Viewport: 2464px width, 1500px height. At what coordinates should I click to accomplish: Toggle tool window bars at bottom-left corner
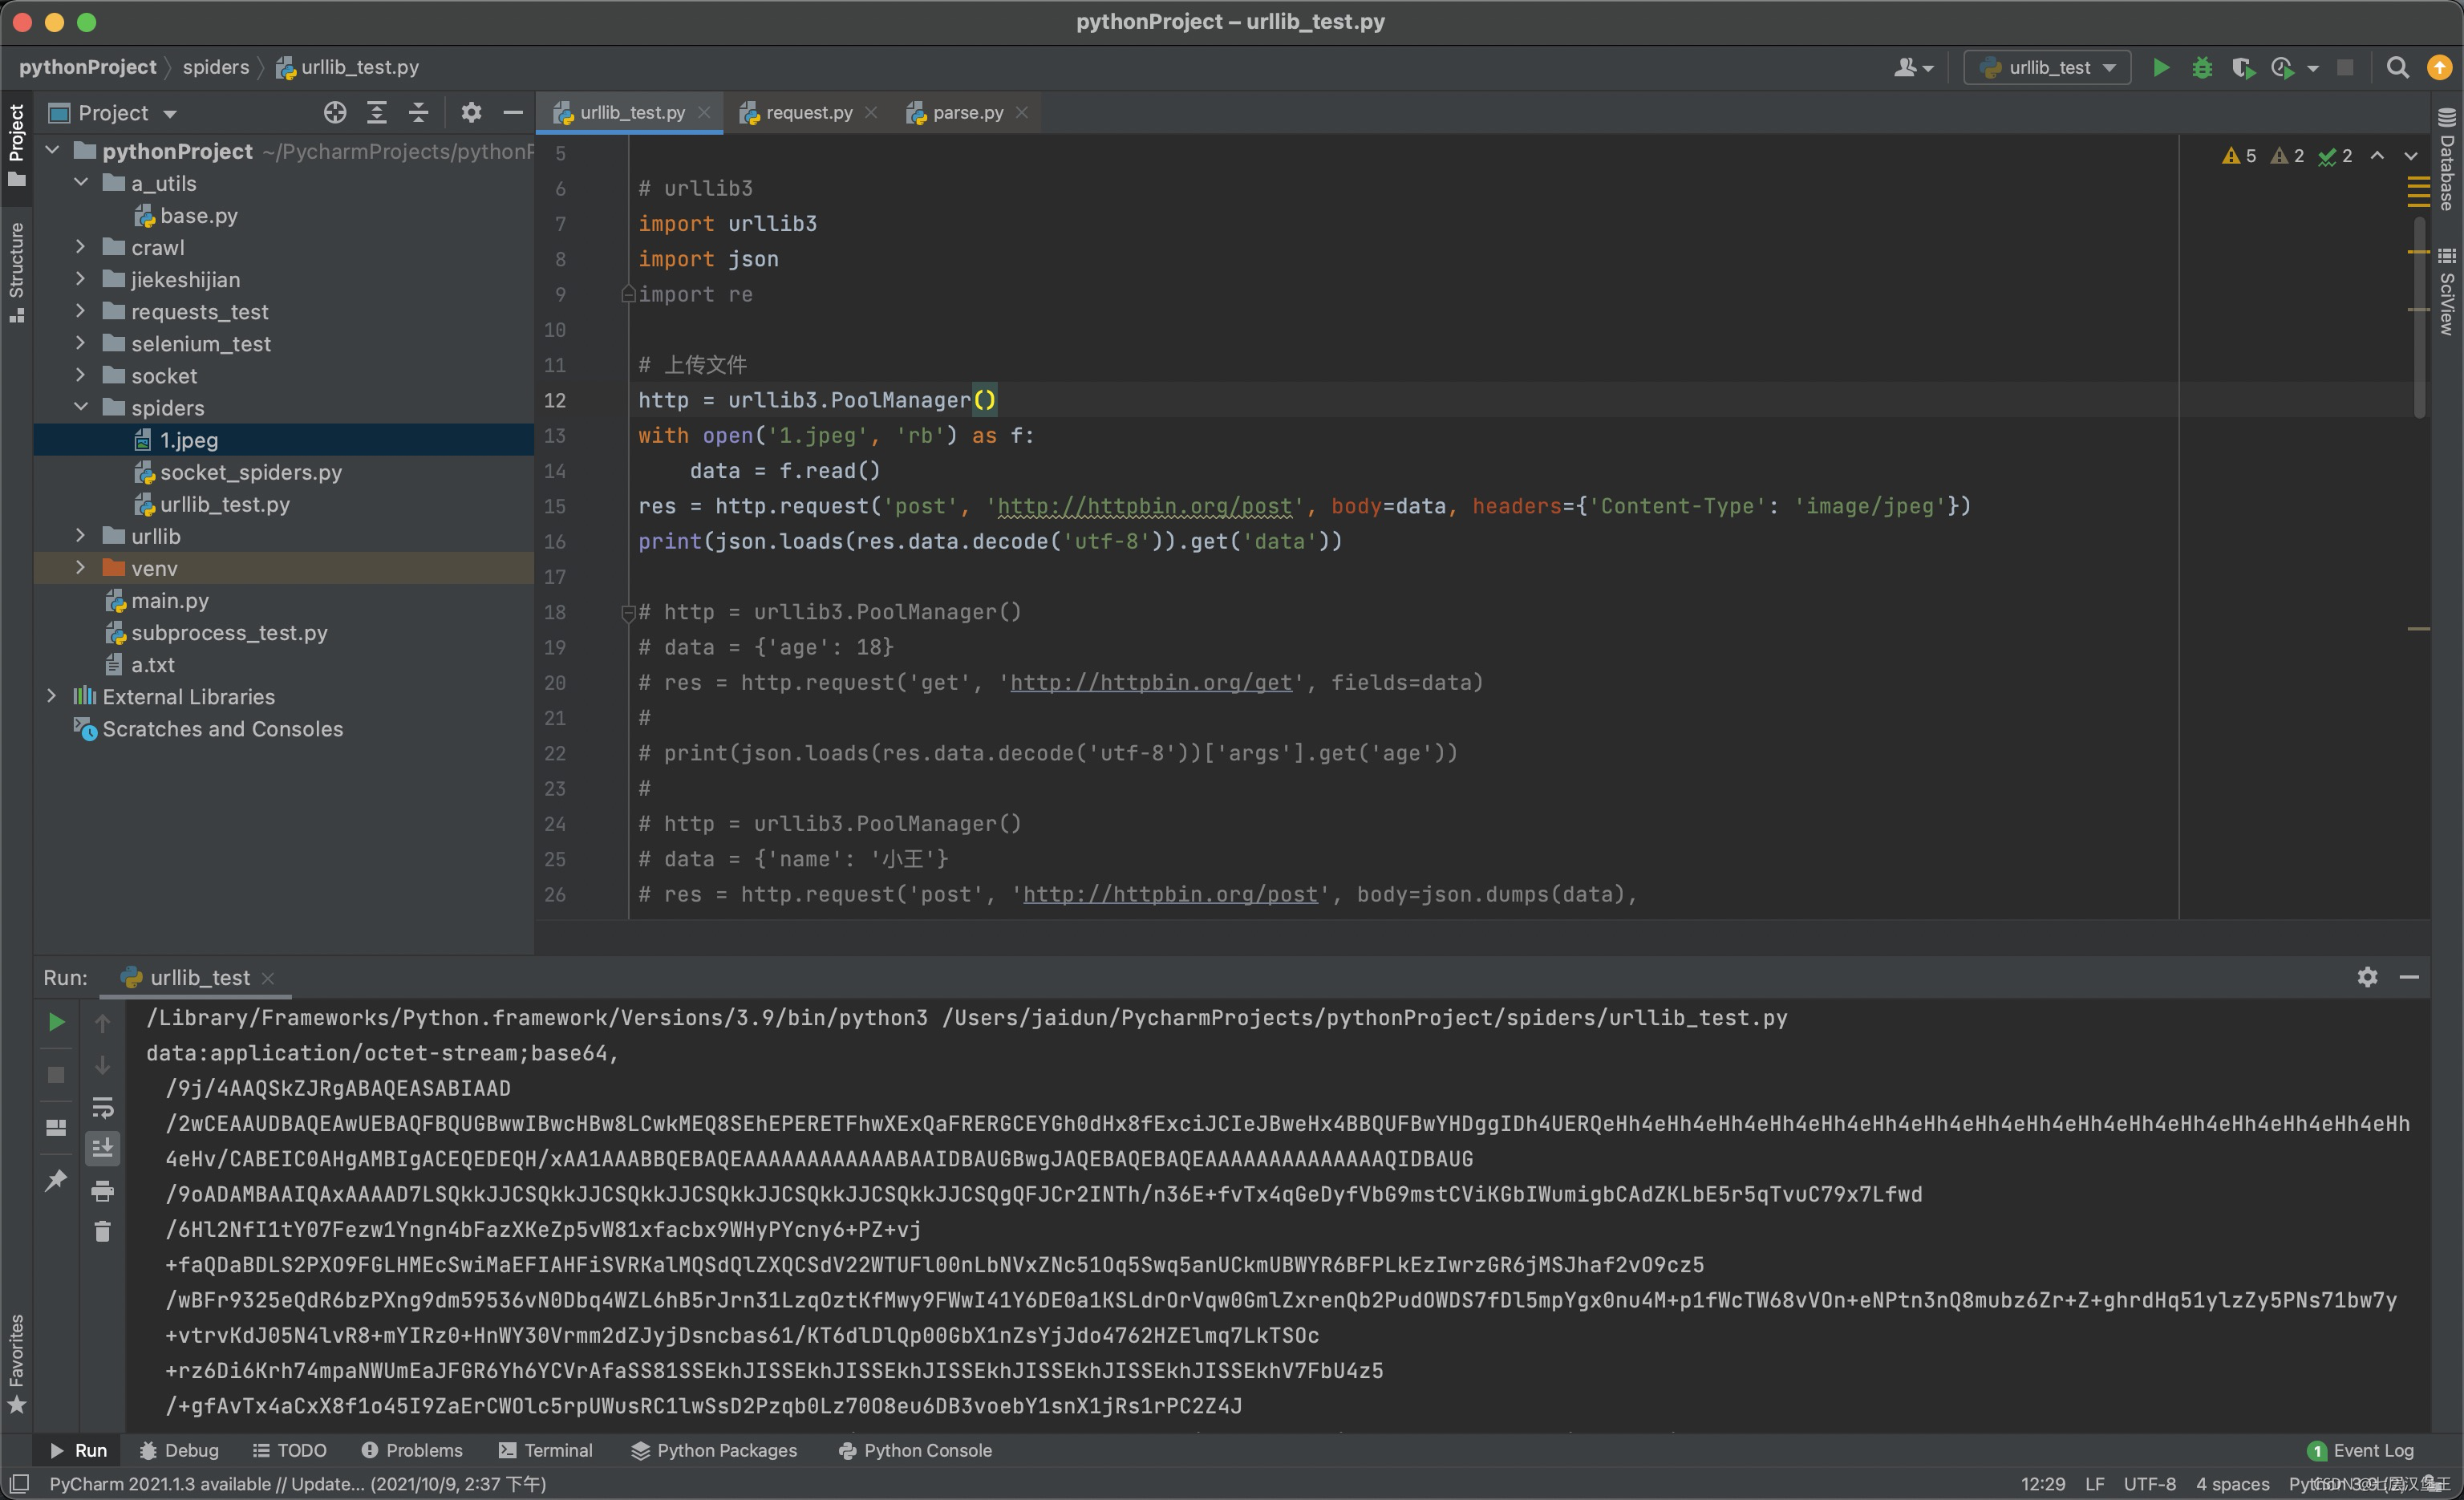click(18, 1483)
